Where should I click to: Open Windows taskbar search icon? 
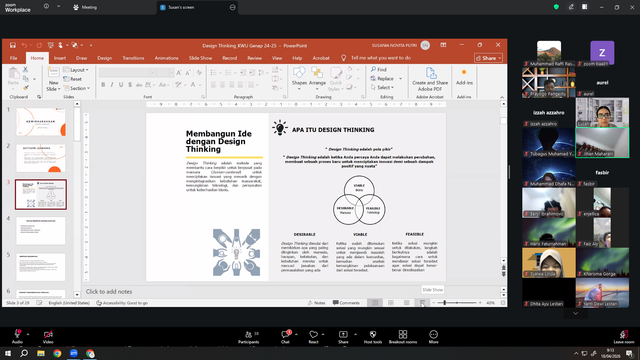coord(24,353)
